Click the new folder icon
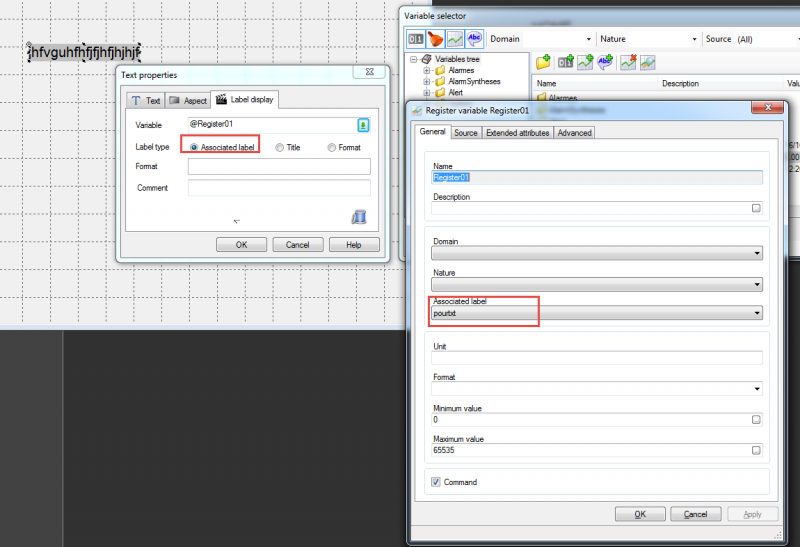 click(x=543, y=62)
